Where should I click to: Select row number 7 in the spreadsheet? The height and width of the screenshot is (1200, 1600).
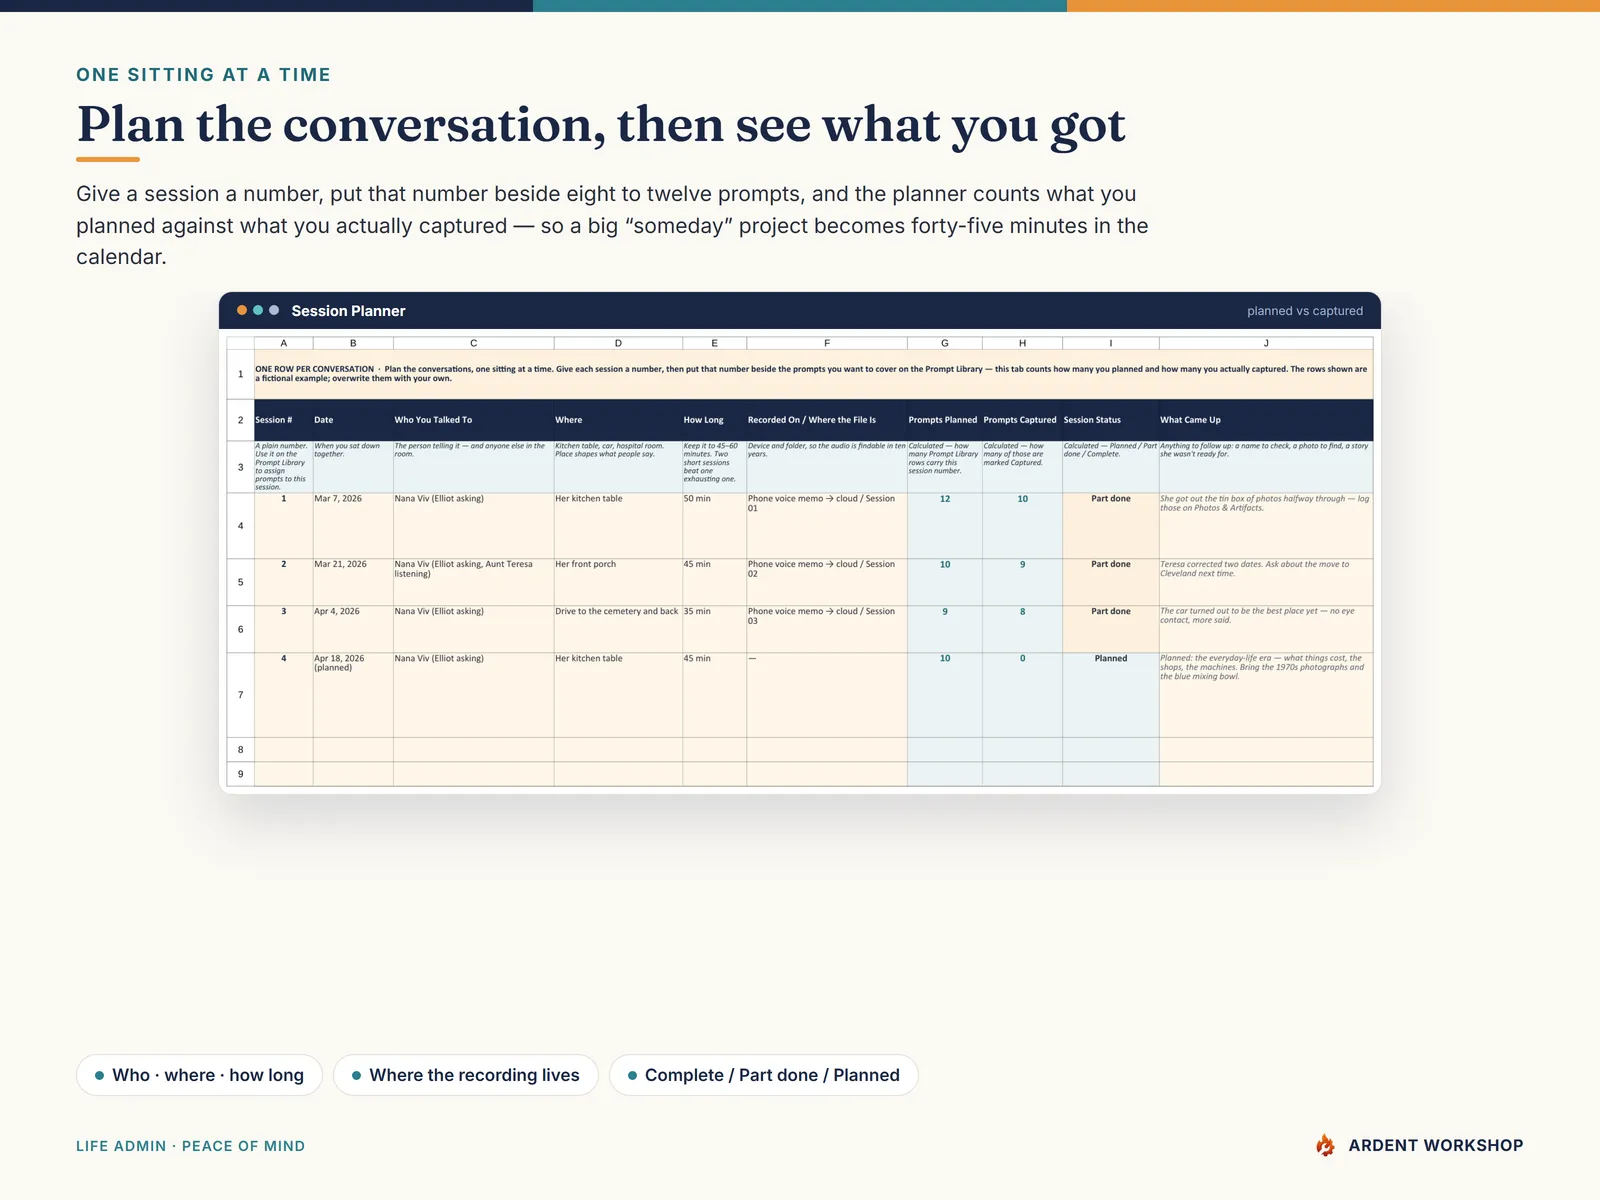pyautogui.click(x=241, y=695)
